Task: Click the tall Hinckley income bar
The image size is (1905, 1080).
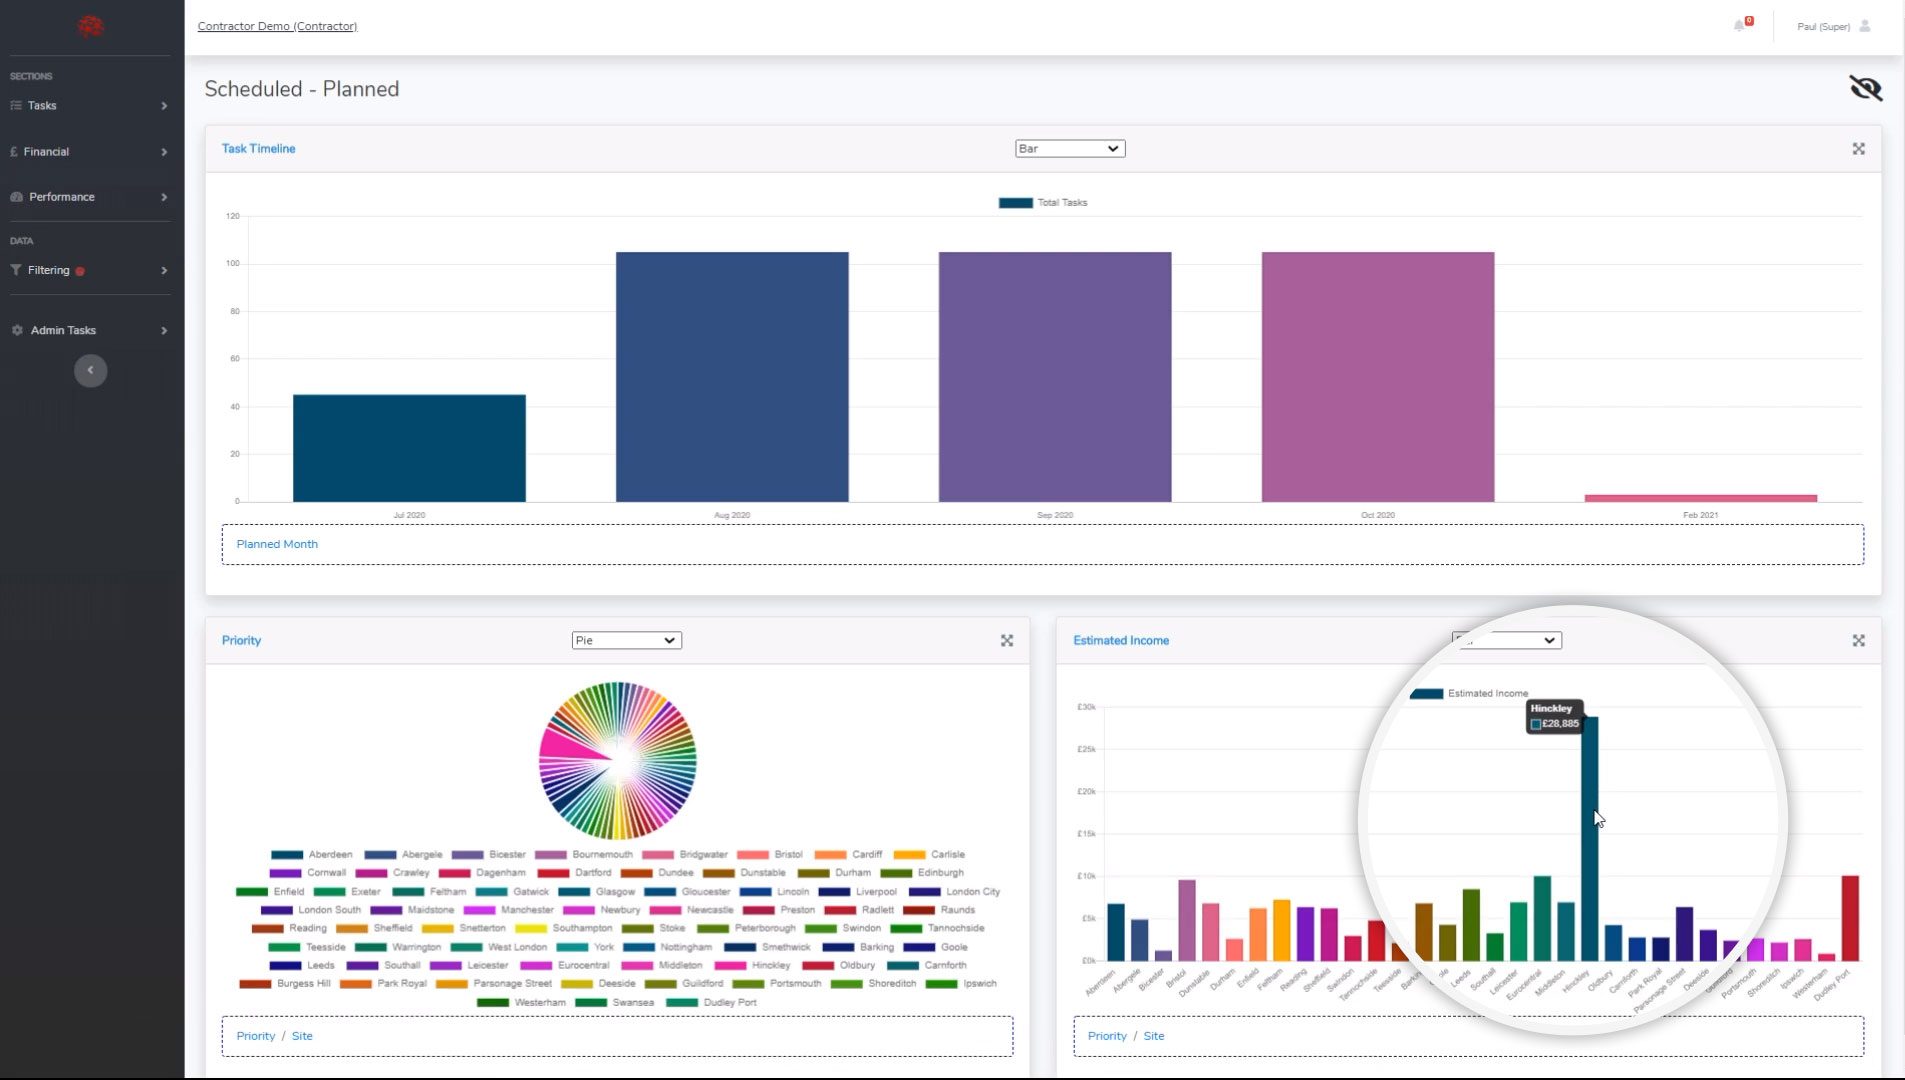Action: 1589,838
